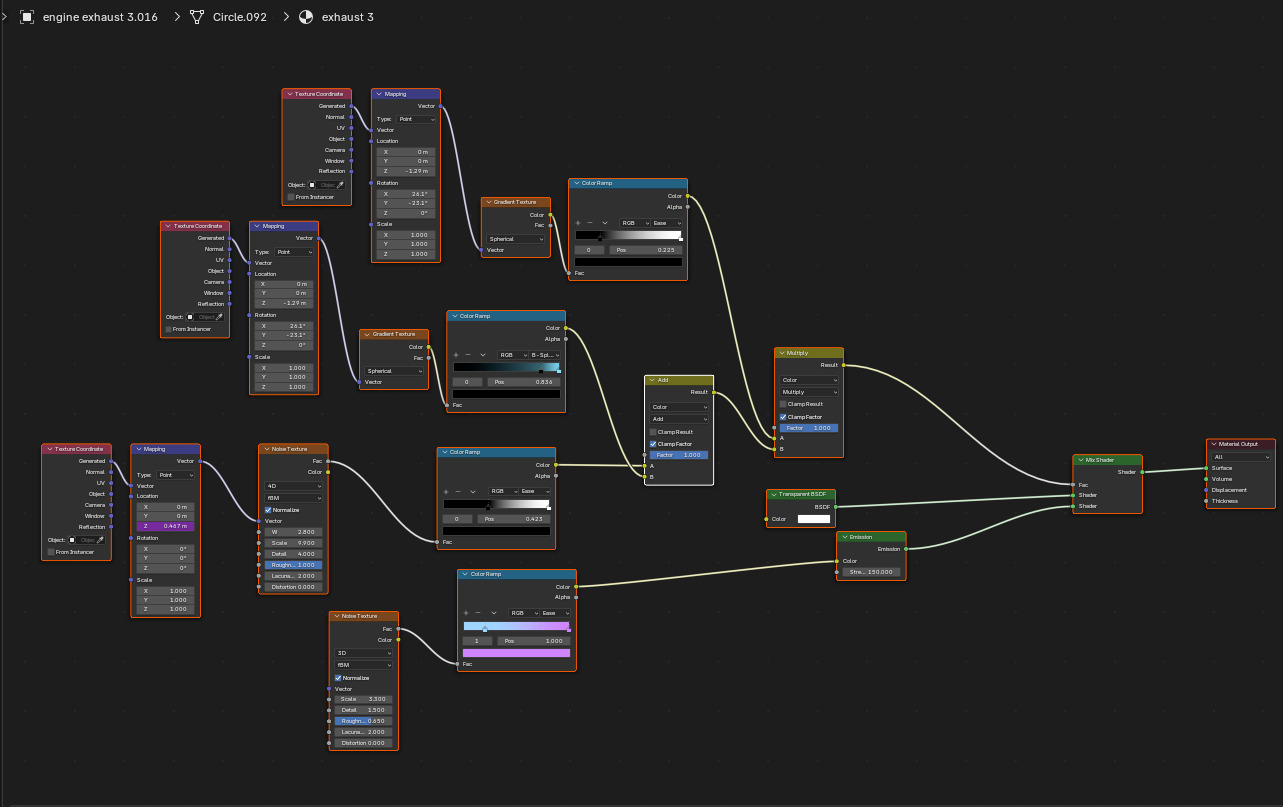Click the Volume socket on Material Output
The image size is (1283, 807).
[1207, 479]
